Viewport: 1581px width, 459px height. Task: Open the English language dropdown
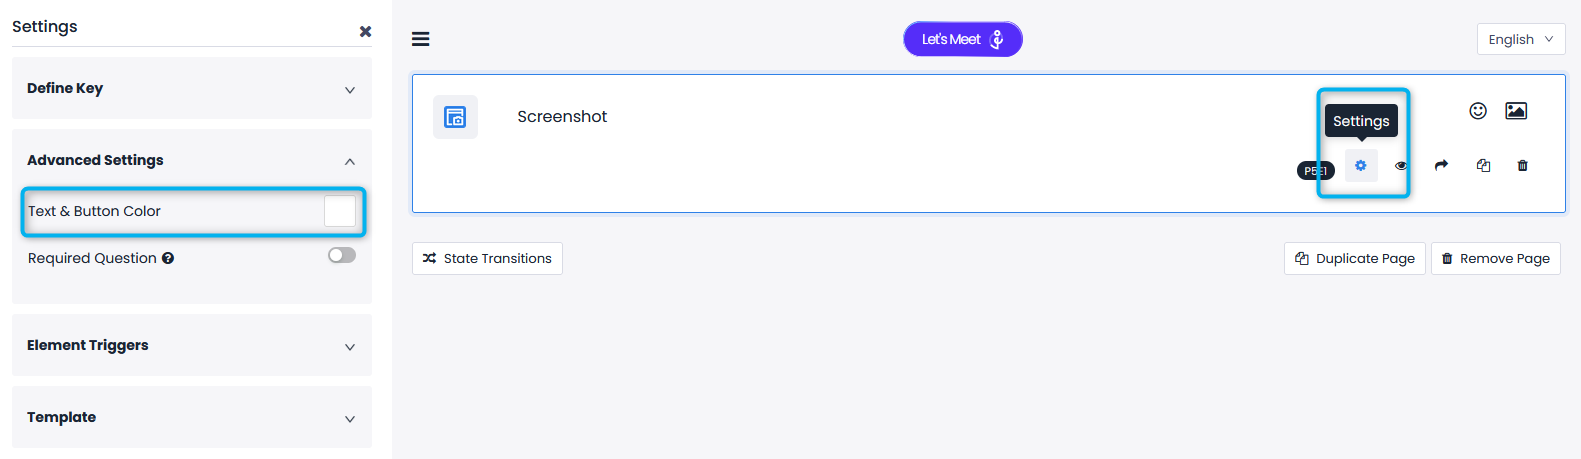(1520, 39)
